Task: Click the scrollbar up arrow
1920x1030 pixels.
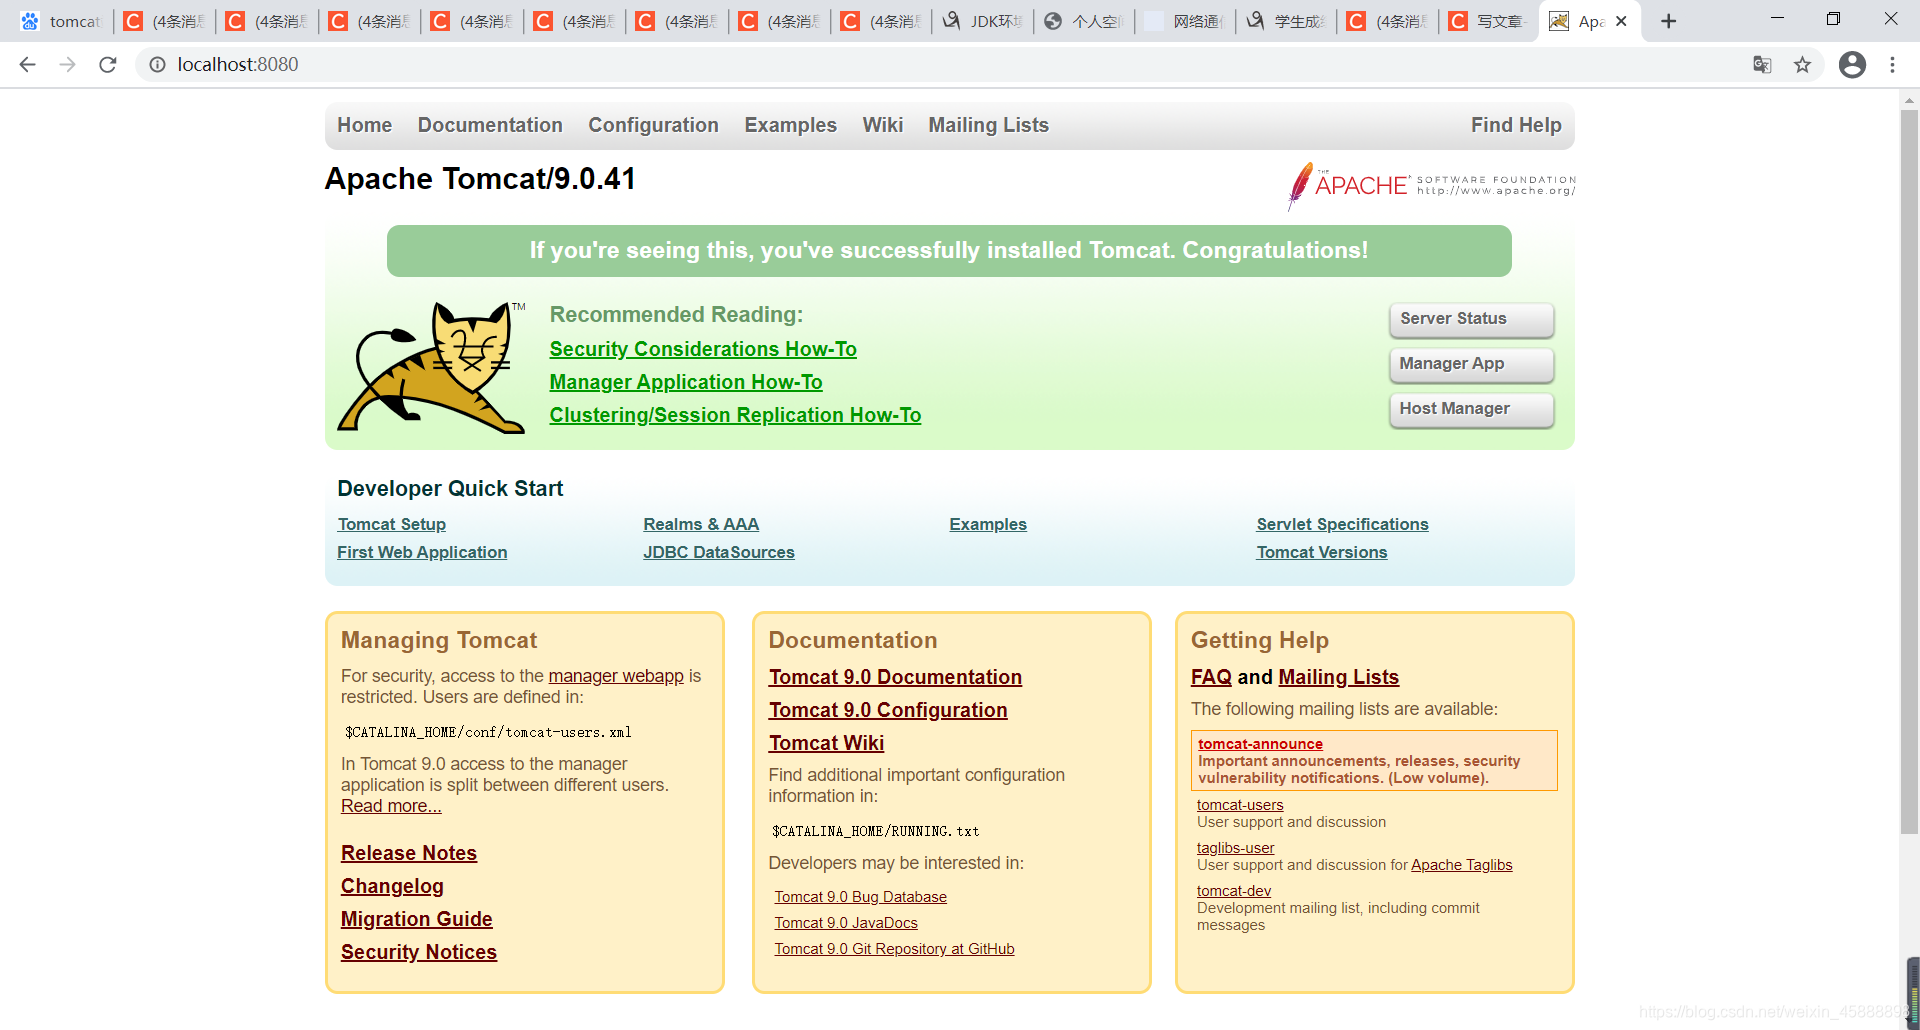Action: (x=1909, y=99)
